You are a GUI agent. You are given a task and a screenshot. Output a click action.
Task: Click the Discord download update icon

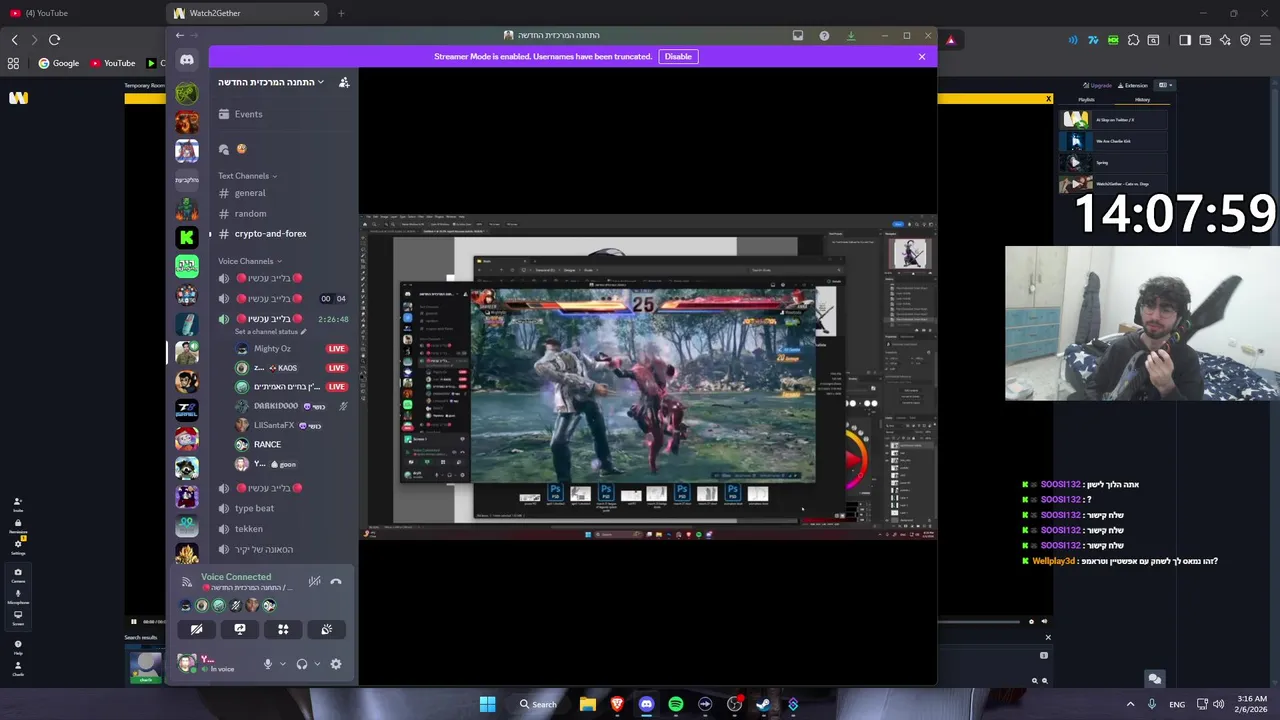pyautogui.click(x=851, y=36)
